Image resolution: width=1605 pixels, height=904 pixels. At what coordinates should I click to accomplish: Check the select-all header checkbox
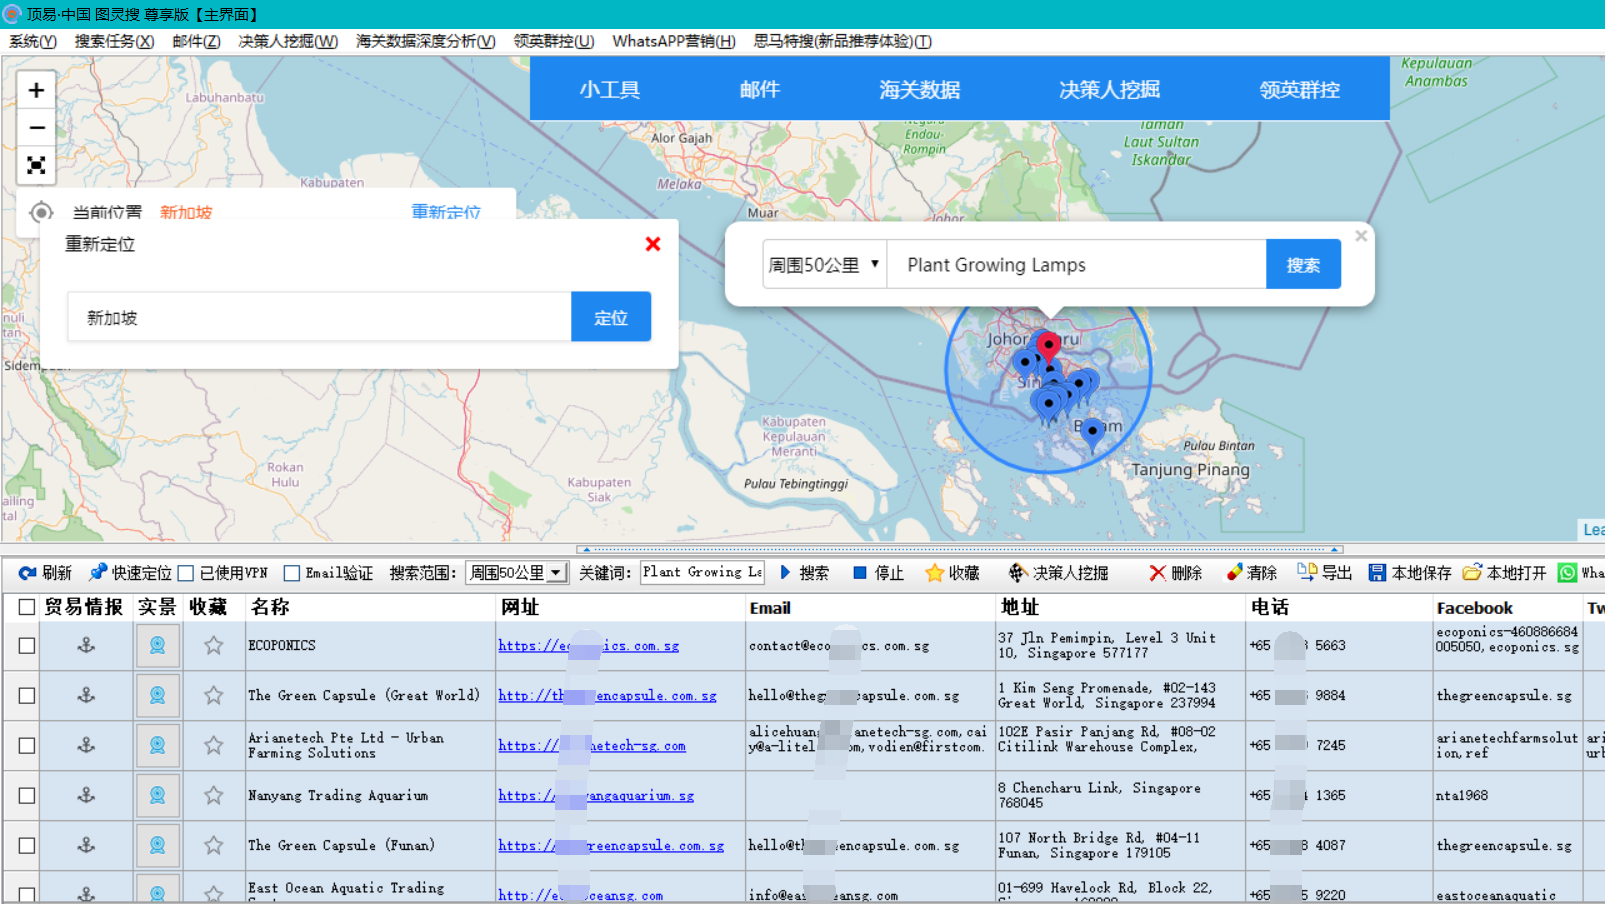pyautogui.click(x=27, y=607)
